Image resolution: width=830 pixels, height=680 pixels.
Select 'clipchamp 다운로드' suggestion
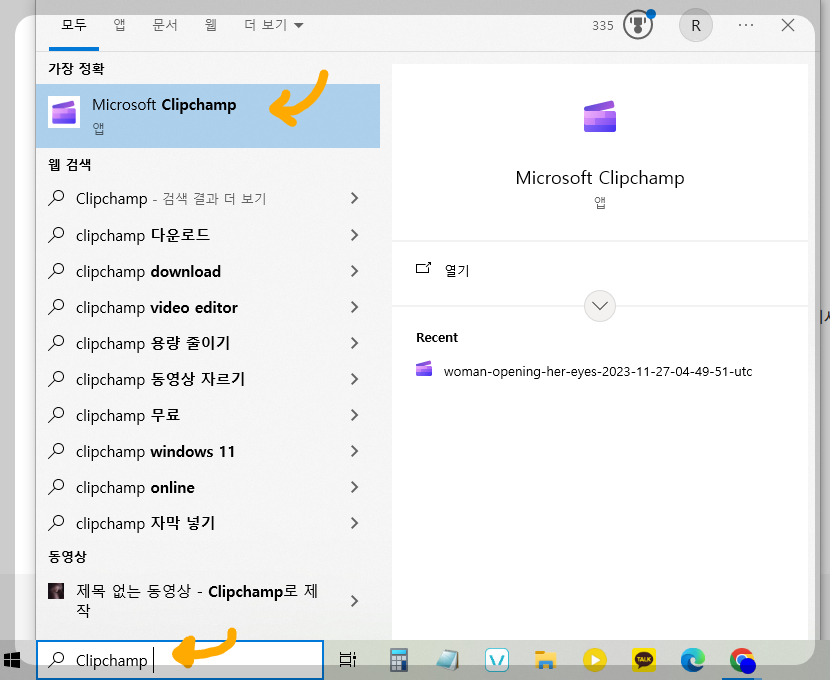(208, 235)
